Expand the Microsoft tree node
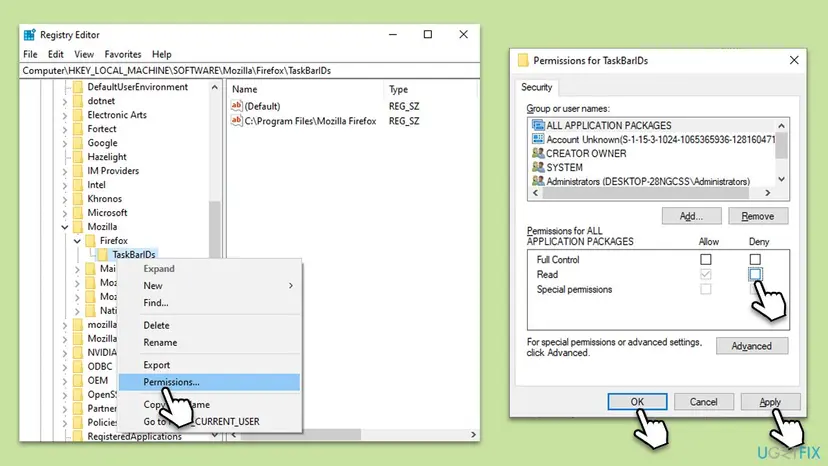 coord(65,213)
